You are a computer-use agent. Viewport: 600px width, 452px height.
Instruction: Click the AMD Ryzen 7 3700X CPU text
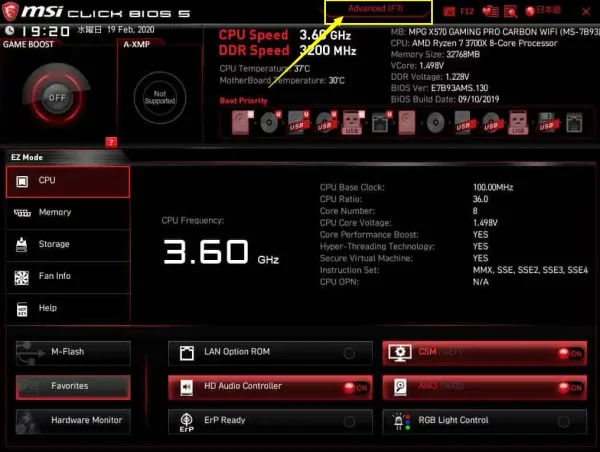point(484,43)
